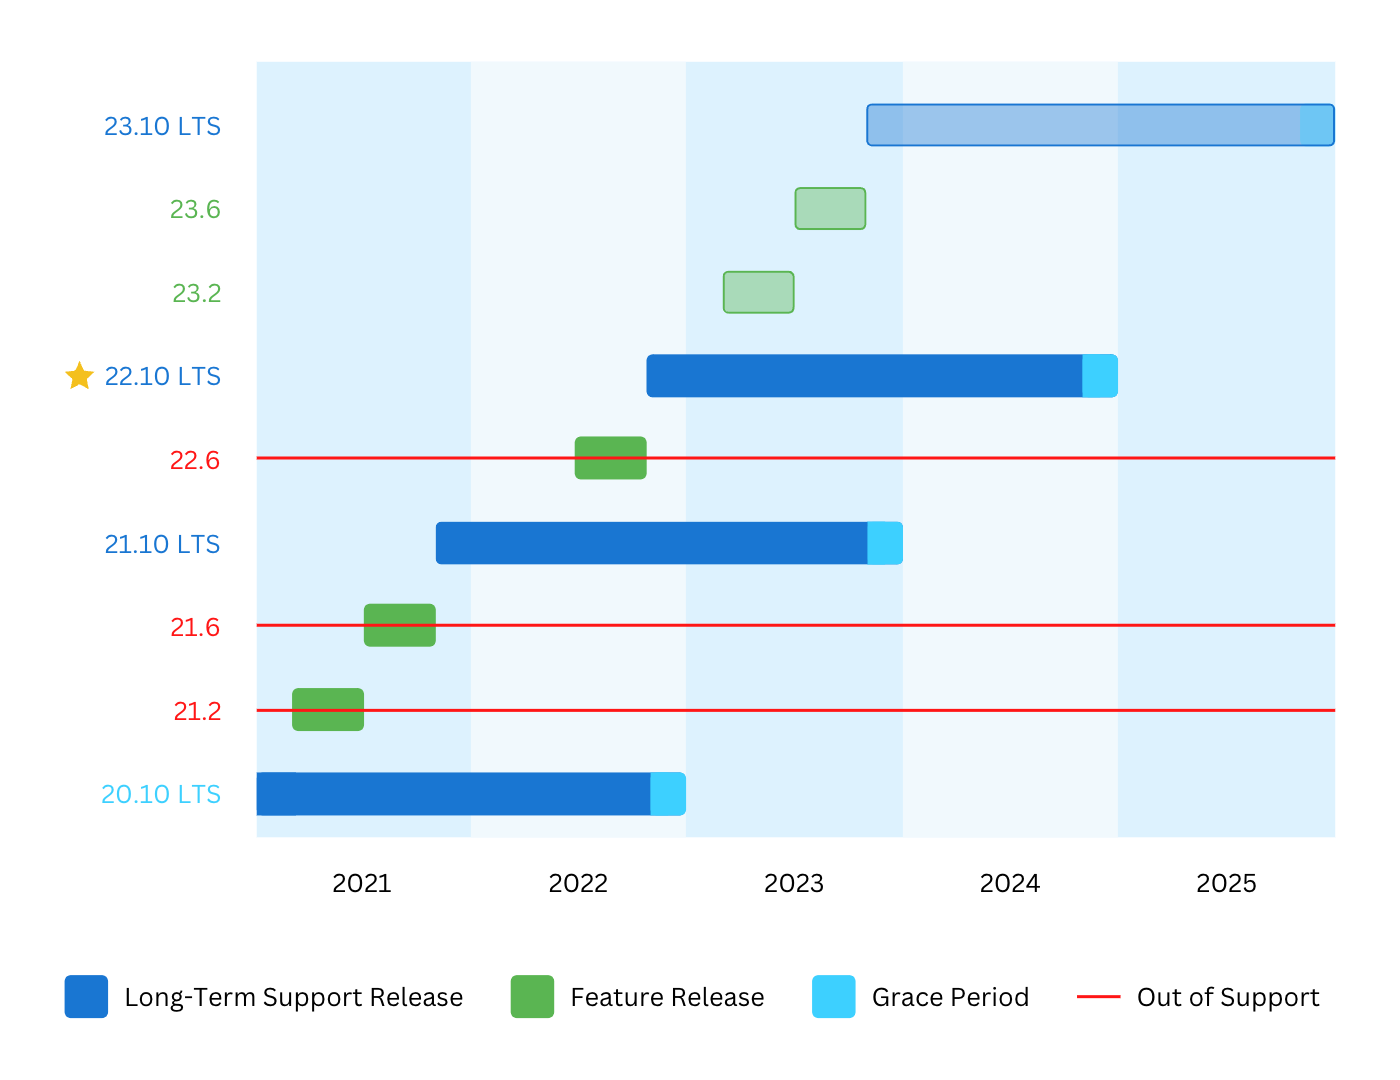This screenshot has width=1400, height=1080.
Task: Click the '23.6' row label
Action: pyautogui.click(x=195, y=210)
